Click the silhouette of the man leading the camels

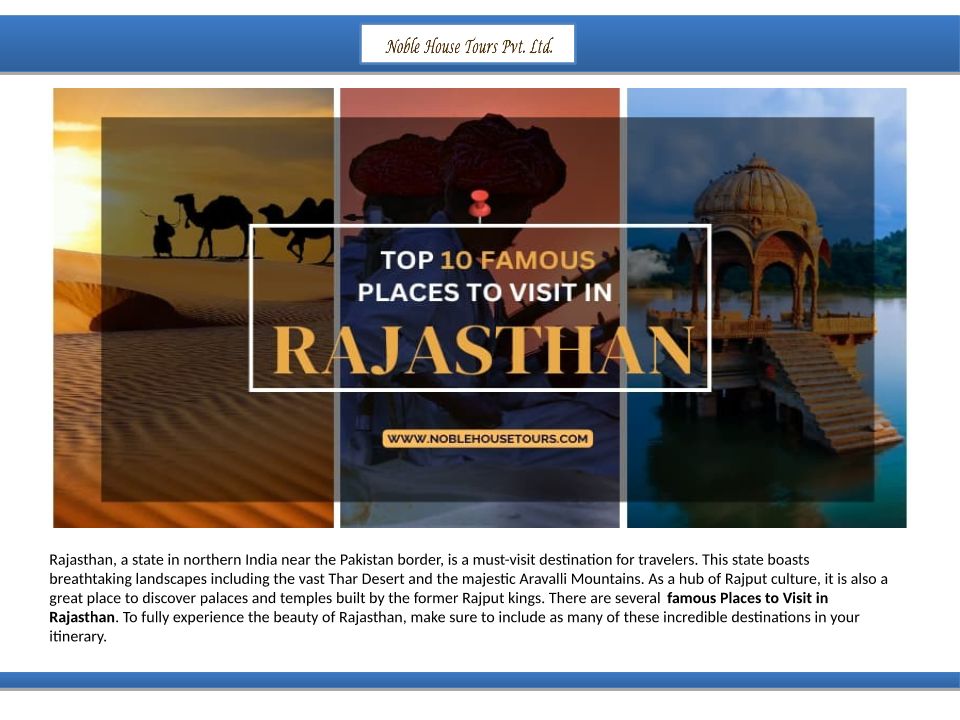coord(163,237)
